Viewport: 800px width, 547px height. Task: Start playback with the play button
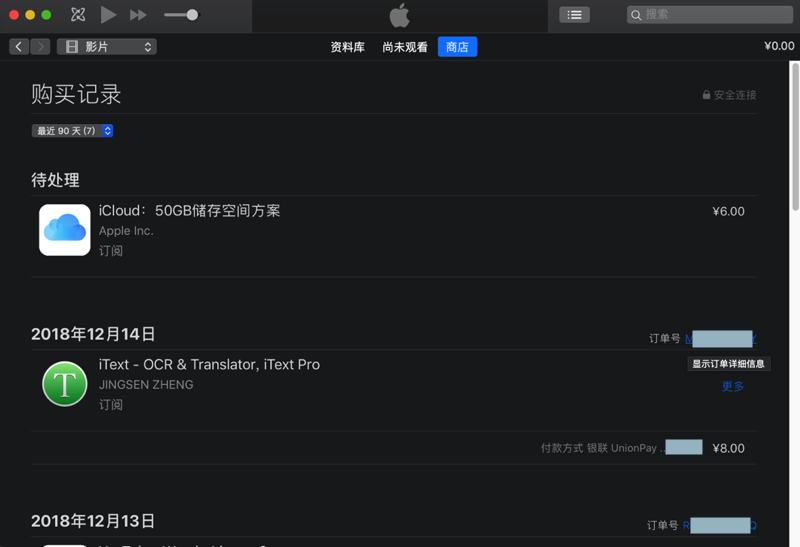coord(108,15)
